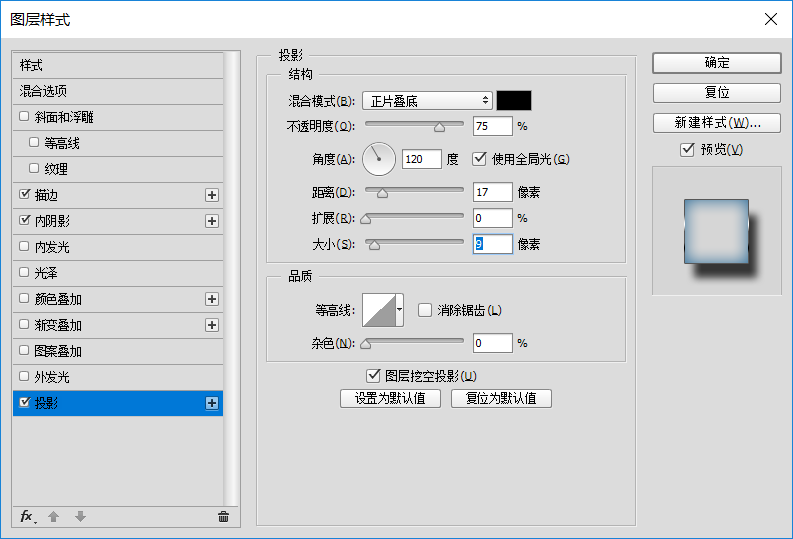This screenshot has width=793, height=539.
Task: Click the 新建样式(W)... button
Action: (717, 122)
